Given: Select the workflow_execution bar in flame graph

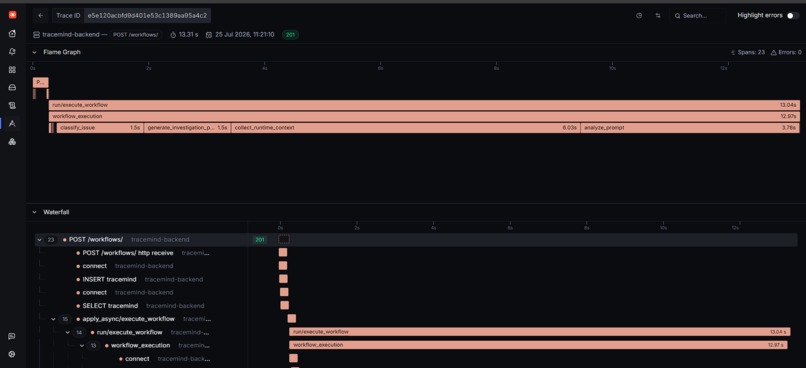Looking at the screenshot, I should coord(424,117).
